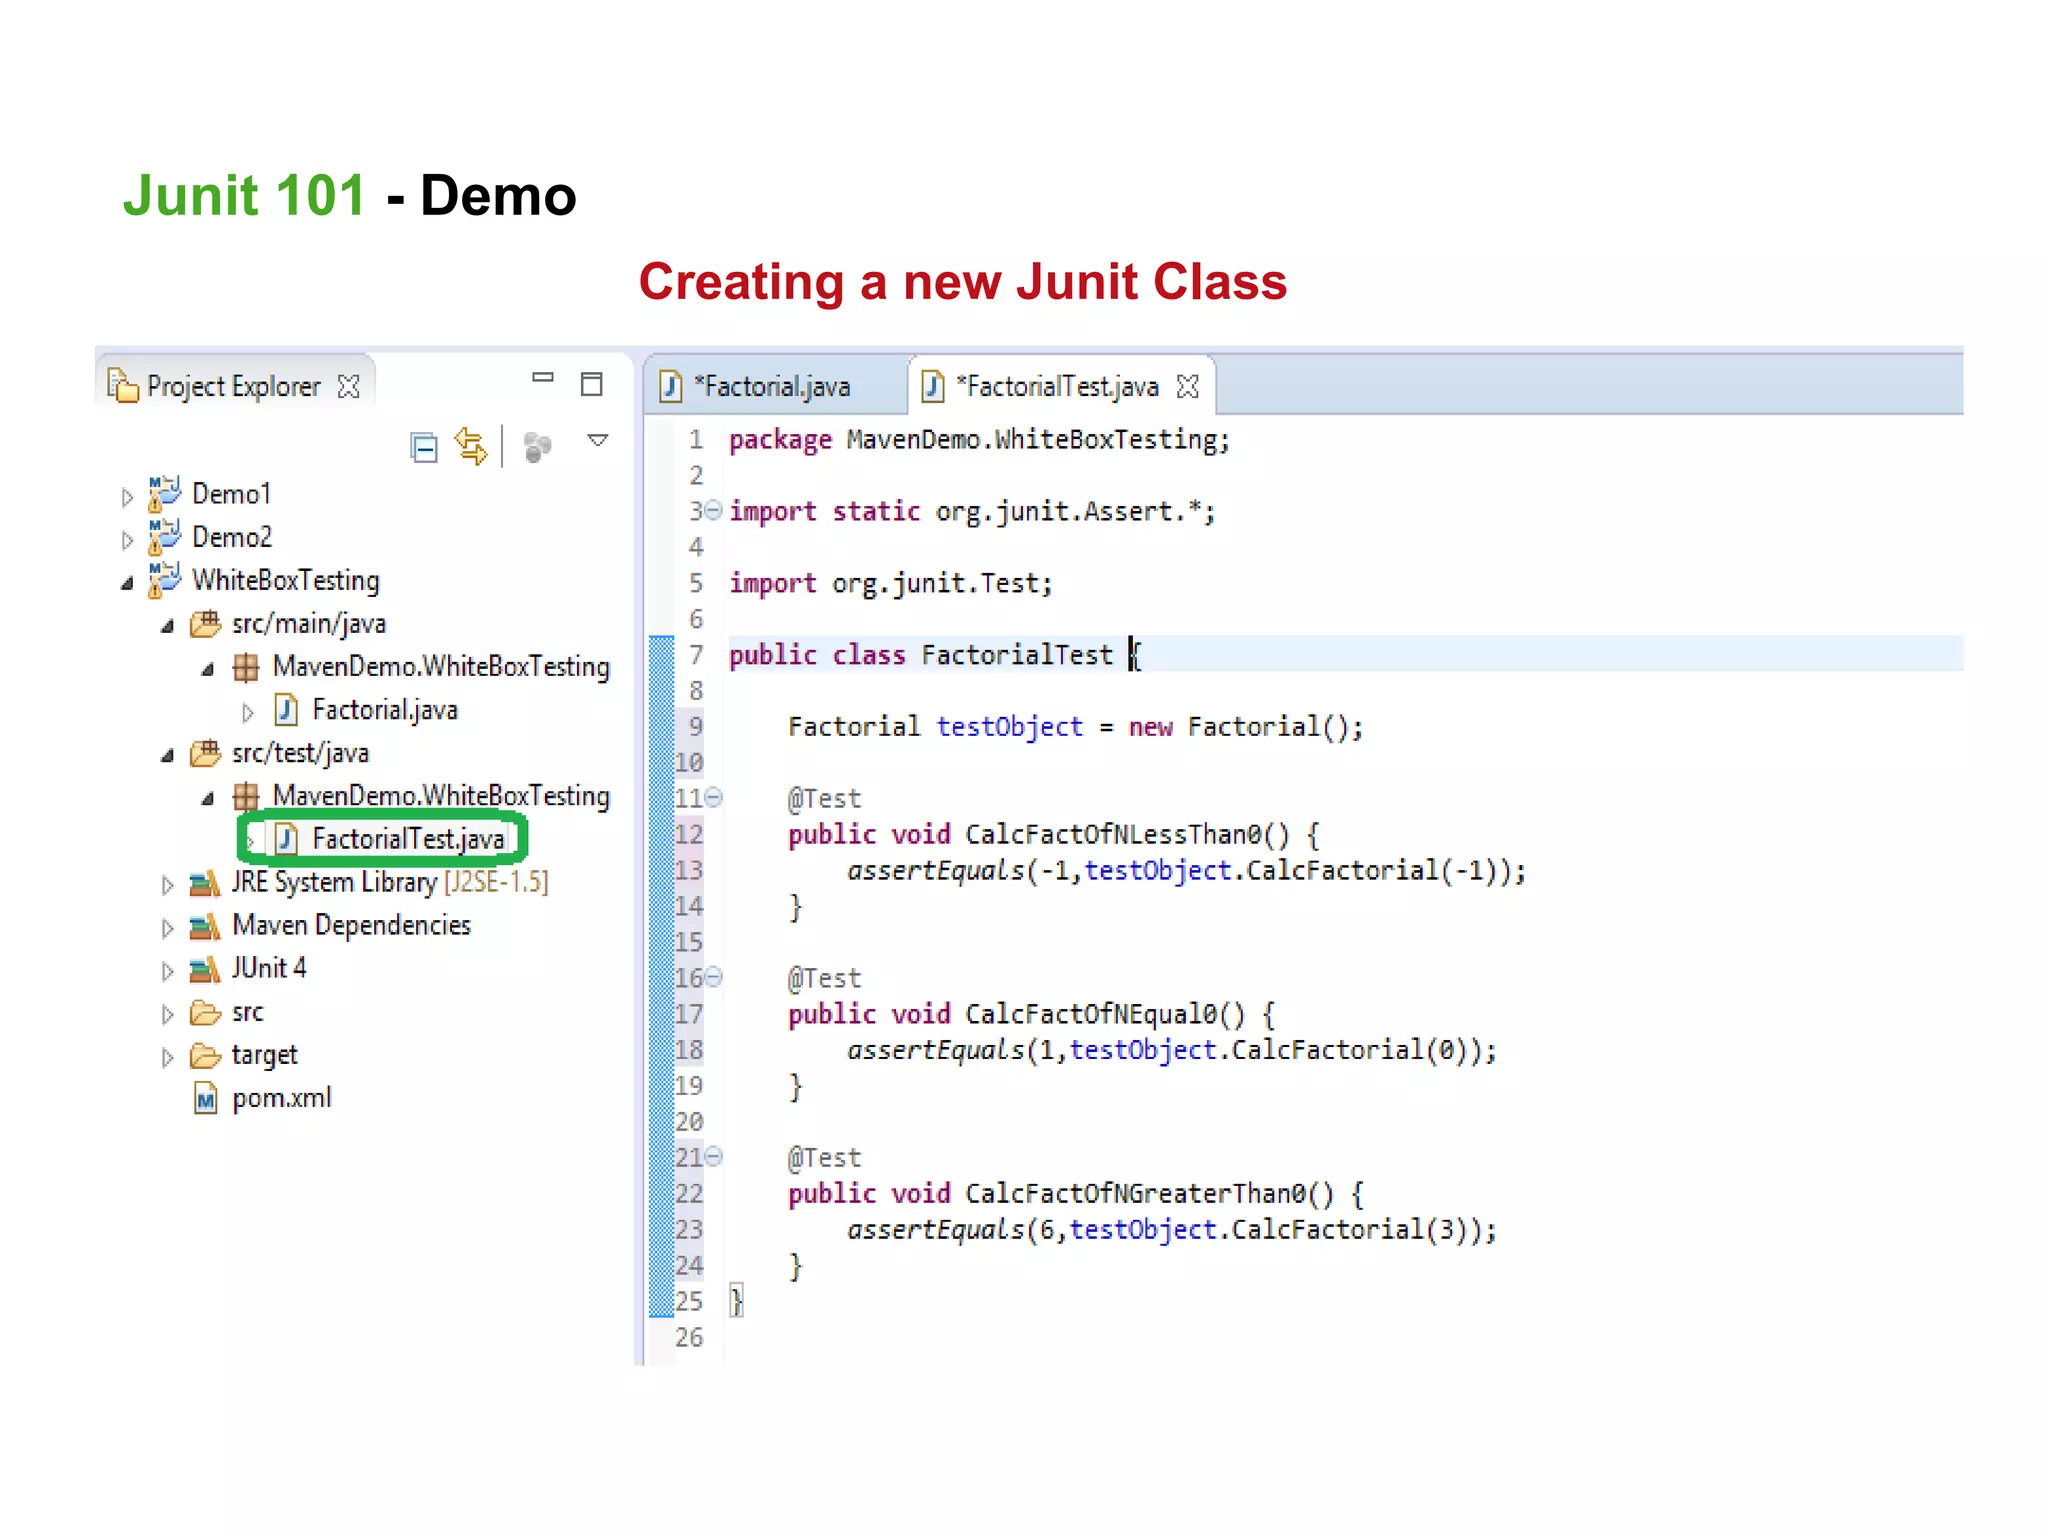Click FactorialTest.java file icon in tree
The height and width of the screenshot is (1536, 2048).
[x=287, y=838]
